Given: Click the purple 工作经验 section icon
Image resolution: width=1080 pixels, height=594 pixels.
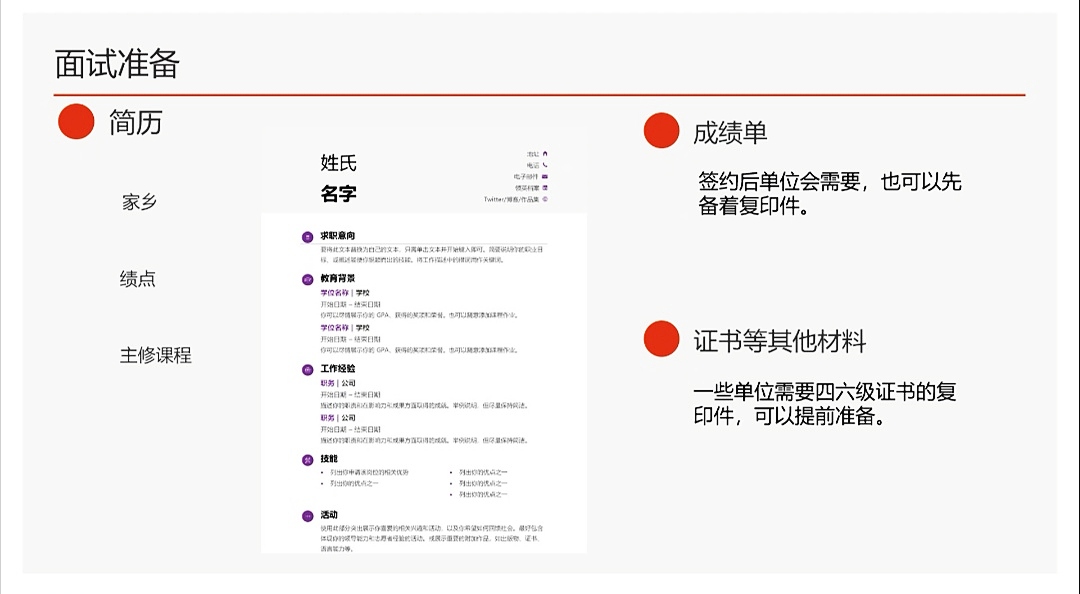Looking at the screenshot, I should coord(307,370).
